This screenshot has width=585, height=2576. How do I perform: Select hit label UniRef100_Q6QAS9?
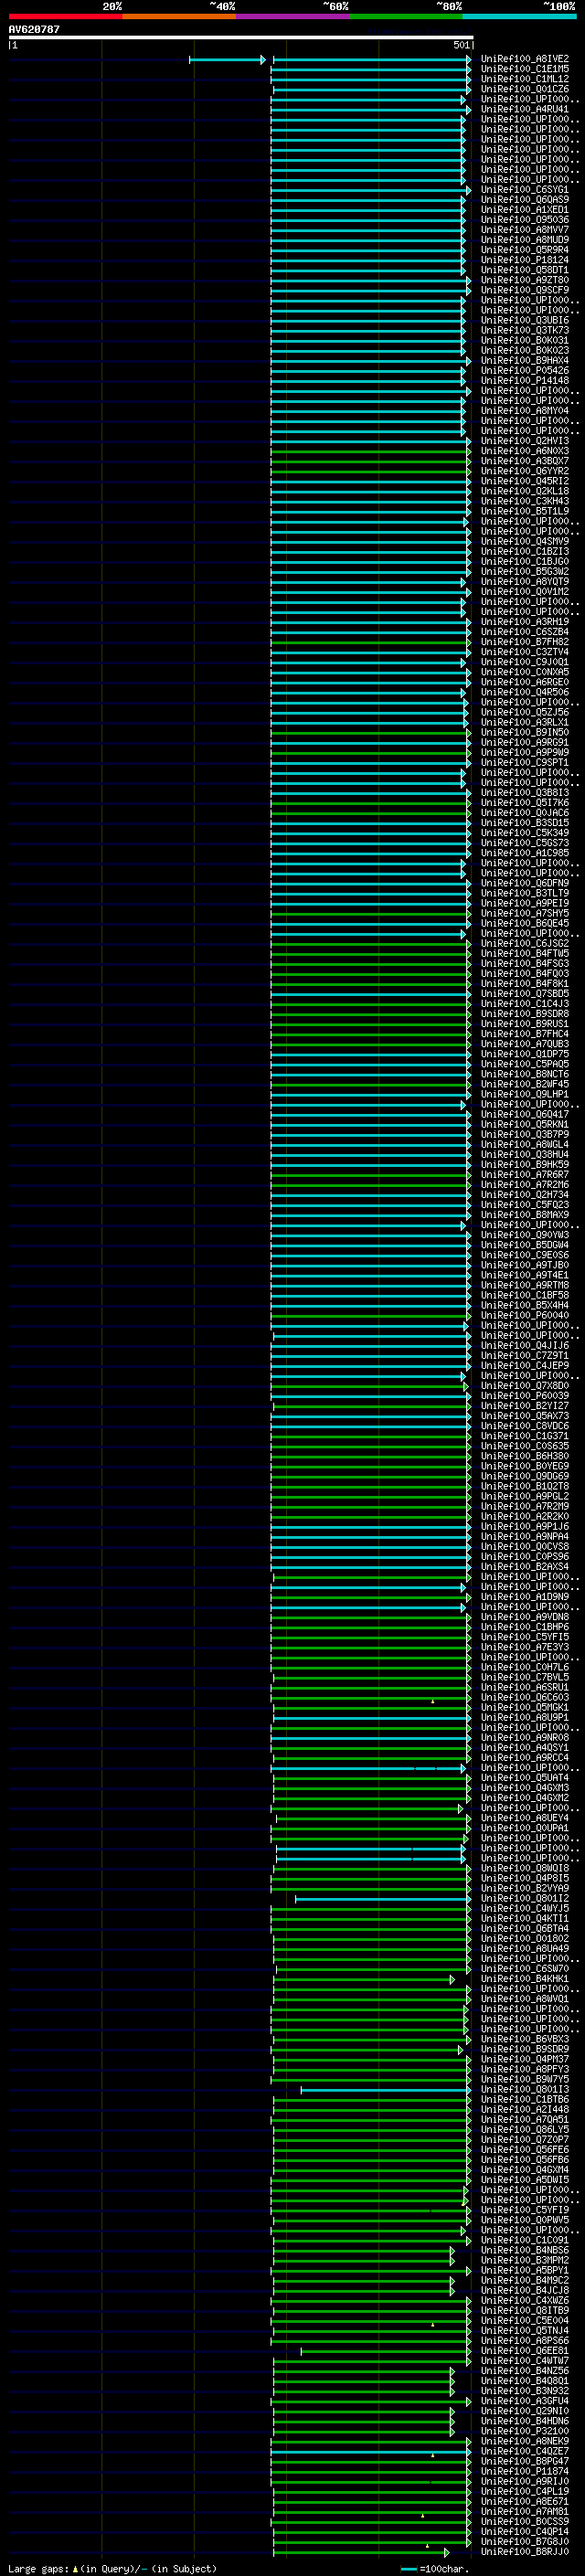pyautogui.click(x=525, y=200)
